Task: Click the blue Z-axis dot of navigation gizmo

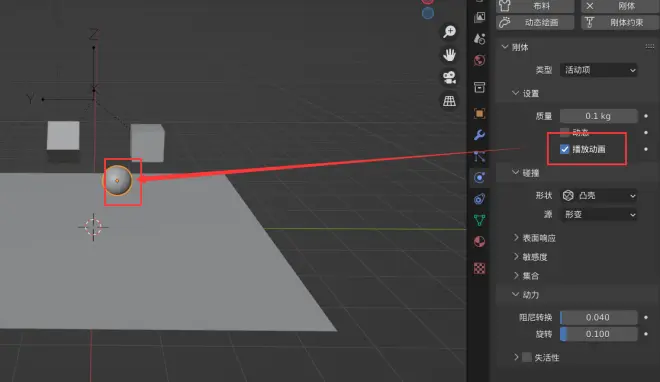Action: (428, 13)
